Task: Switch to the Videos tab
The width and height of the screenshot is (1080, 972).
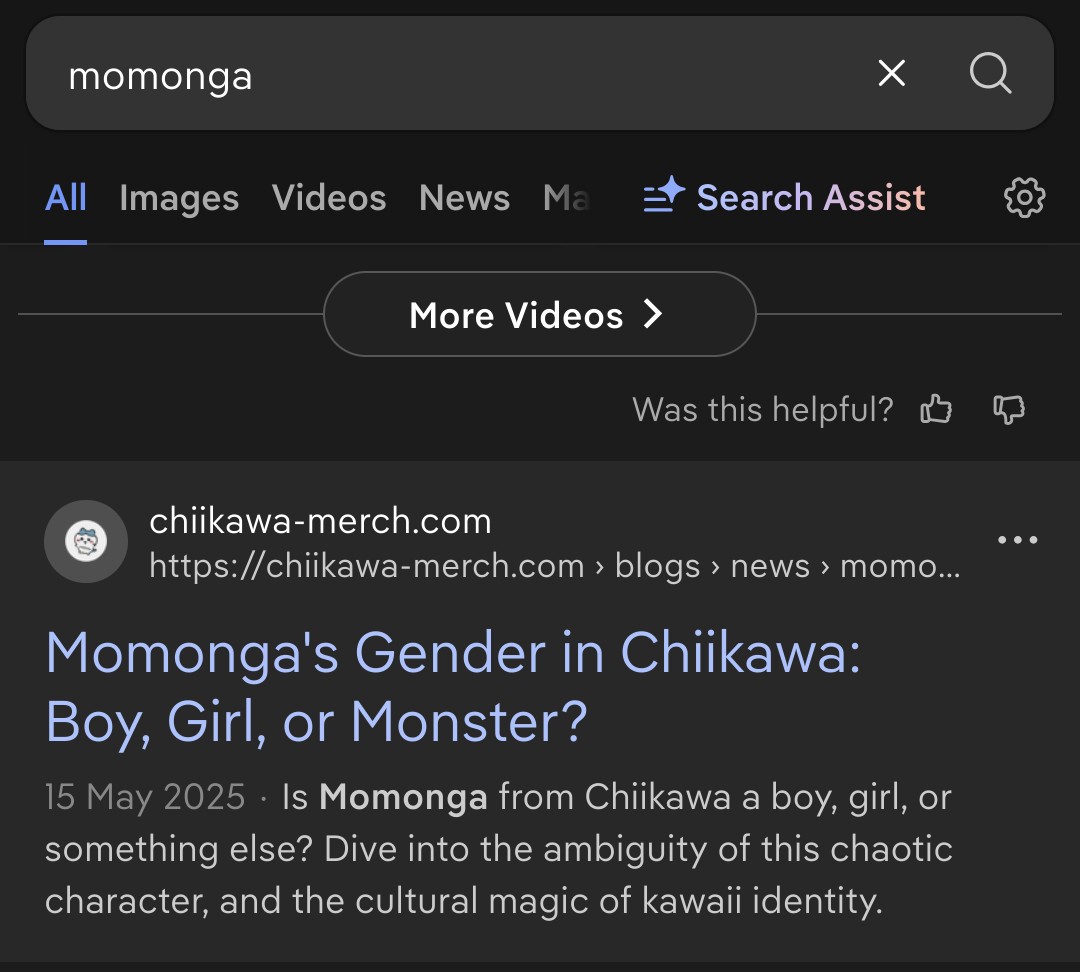Action: pyautogui.click(x=329, y=198)
